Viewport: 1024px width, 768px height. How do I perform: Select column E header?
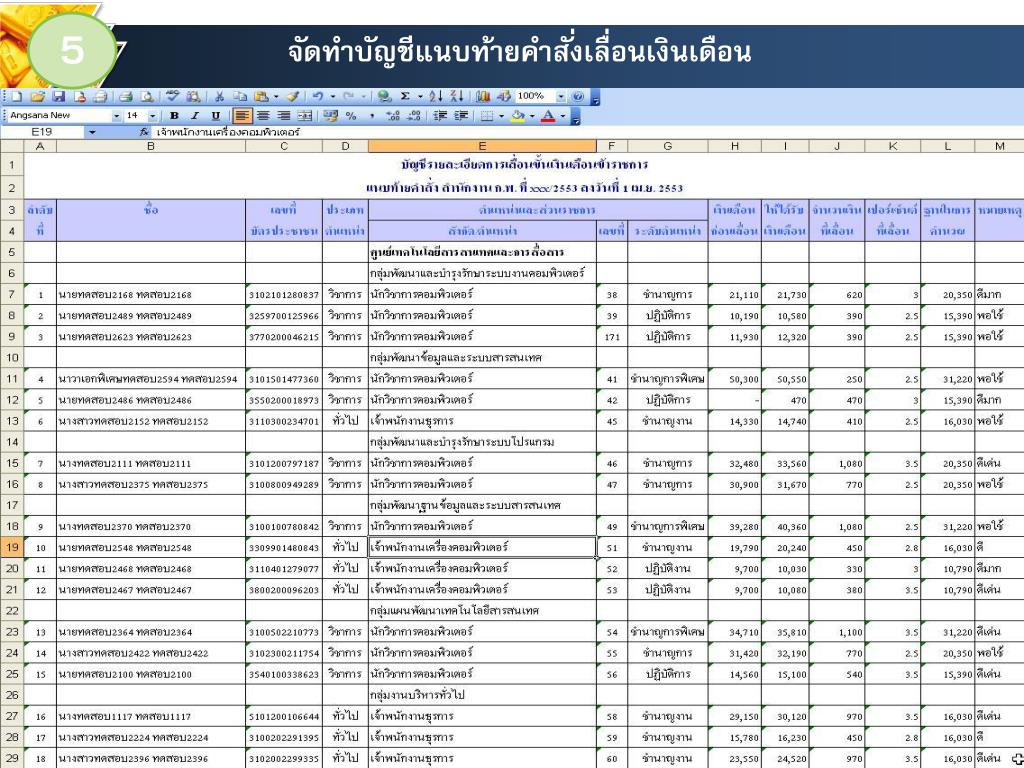[482, 146]
